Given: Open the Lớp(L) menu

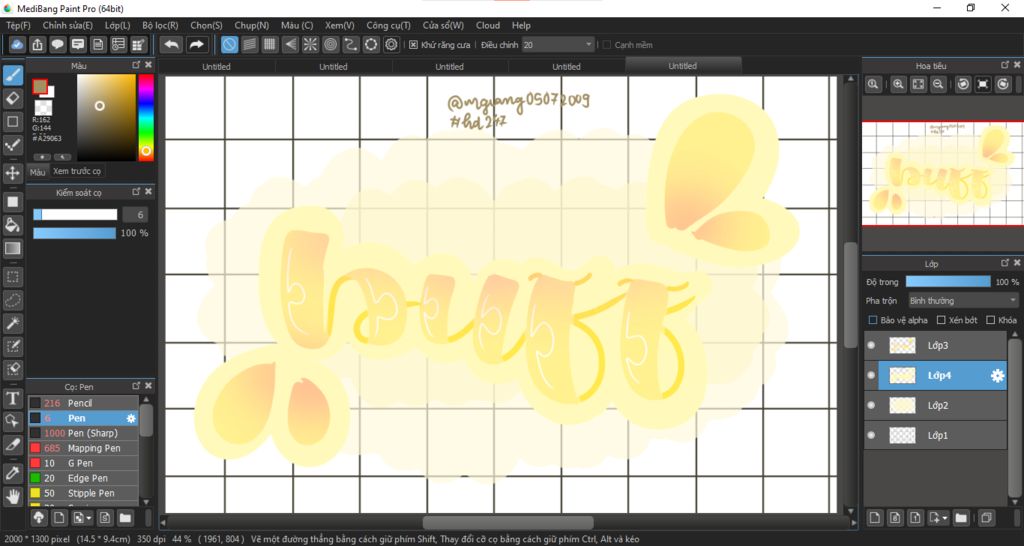Looking at the screenshot, I should click(x=118, y=25).
